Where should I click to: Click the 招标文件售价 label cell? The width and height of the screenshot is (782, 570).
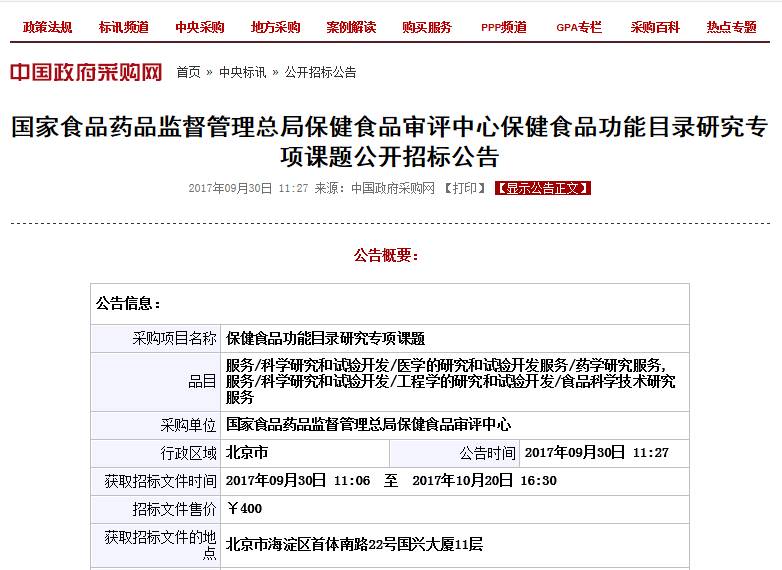tap(156, 509)
